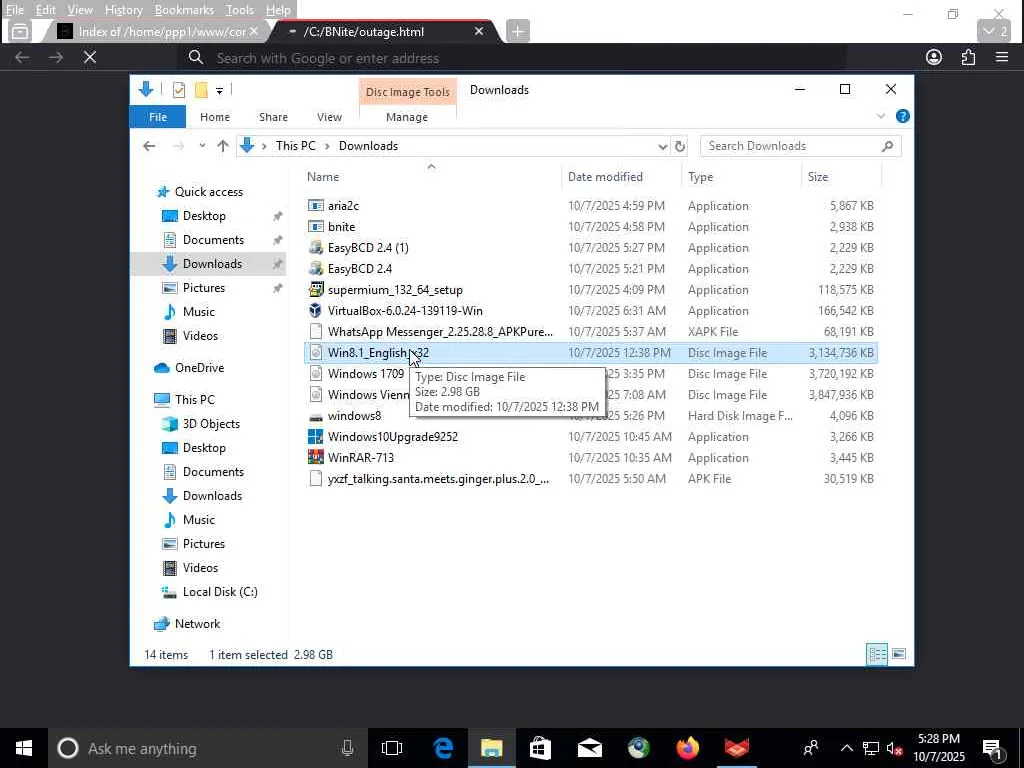Refresh the Downloads folder view
The width and height of the screenshot is (1024, 768).
[679, 146]
